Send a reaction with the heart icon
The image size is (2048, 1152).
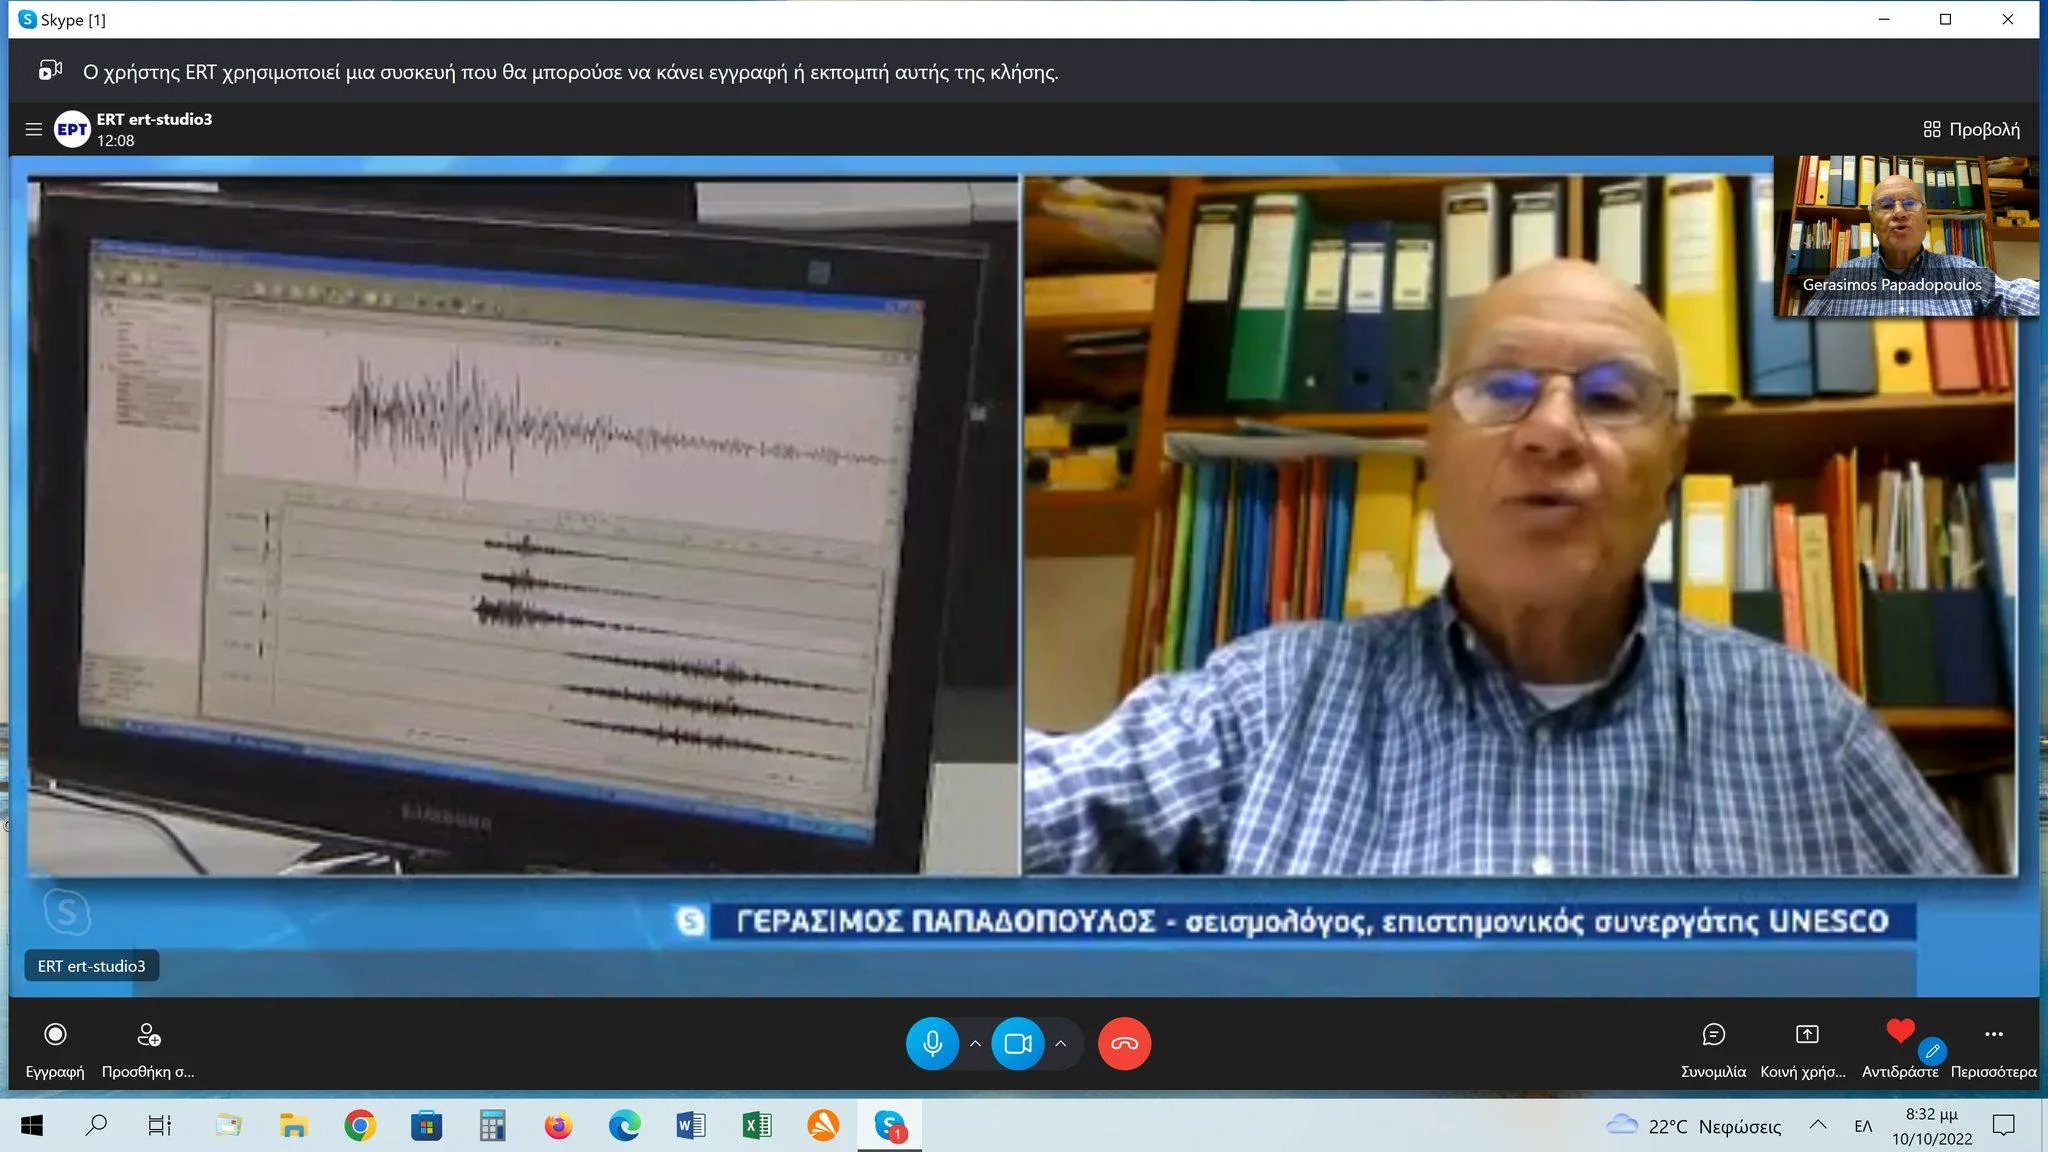[1900, 1031]
